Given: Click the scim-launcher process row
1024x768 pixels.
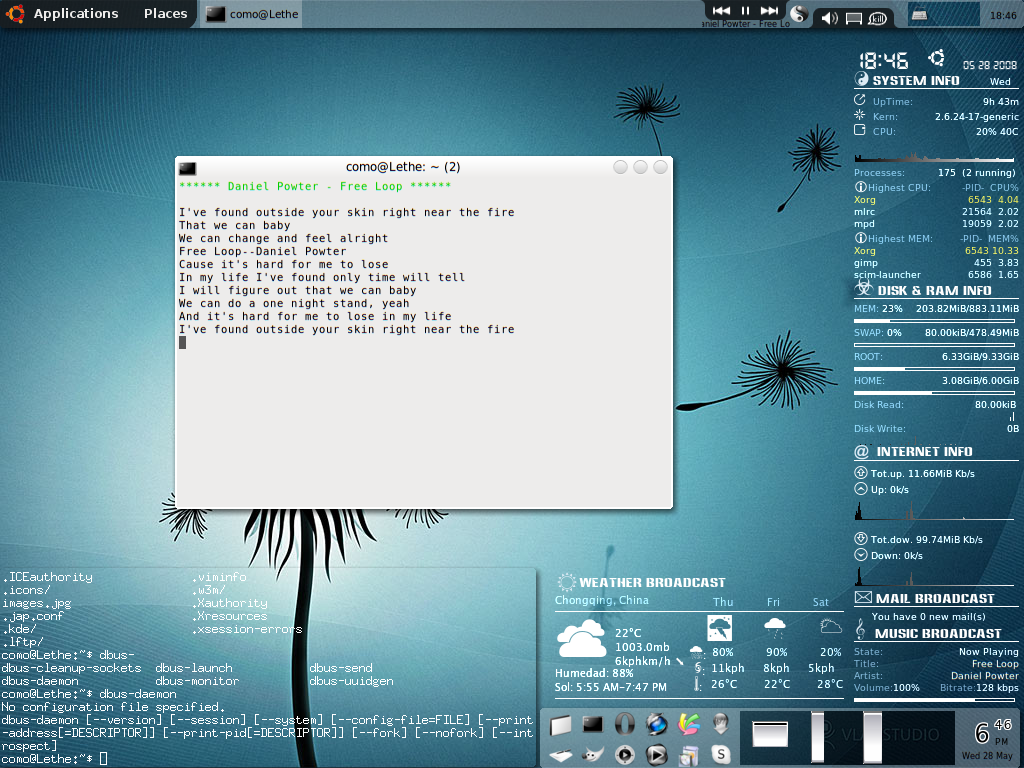Looking at the screenshot, I should click(936, 275).
